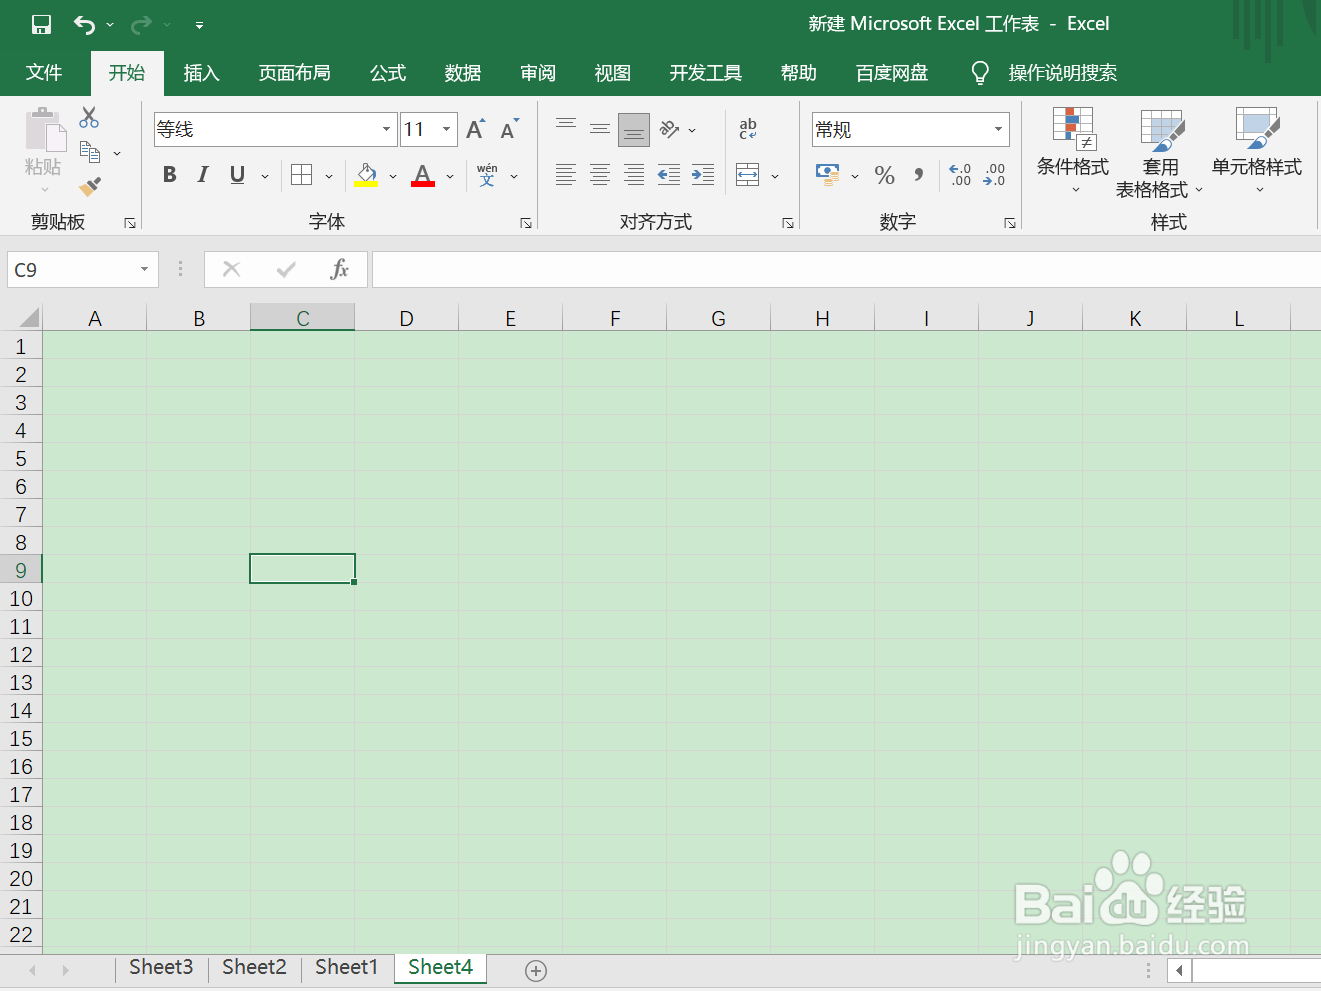Apply percent style to the cell
Screen dimensions: 1321x991
point(885,175)
